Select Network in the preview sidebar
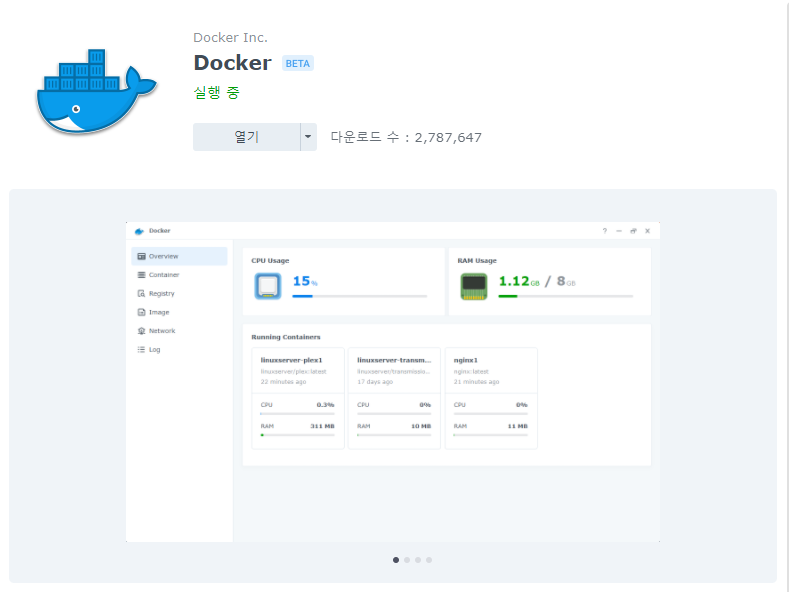789x592 pixels. (179, 331)
